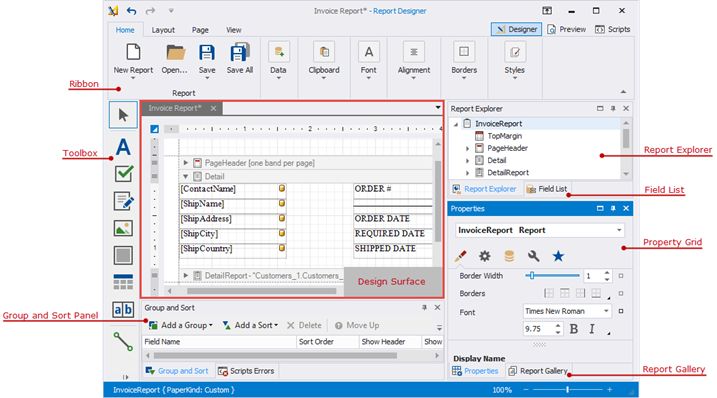Open the Data database category in Properties
The width and height of the screenshot is (717, 398).
pos(509,256)
